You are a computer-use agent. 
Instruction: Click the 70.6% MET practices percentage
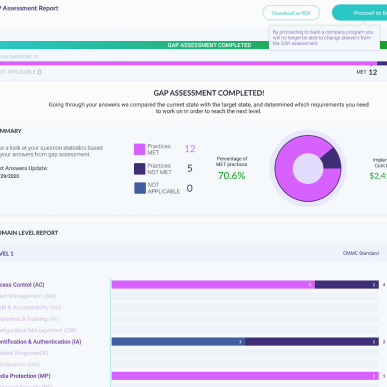(x=232, y=176)
